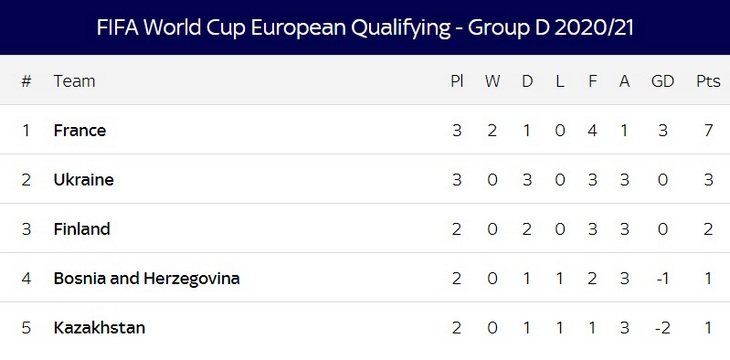Click Bosnia and Herzegovina's goal difference -1
This screenshot has width=730, height=360.
point(662,278)
